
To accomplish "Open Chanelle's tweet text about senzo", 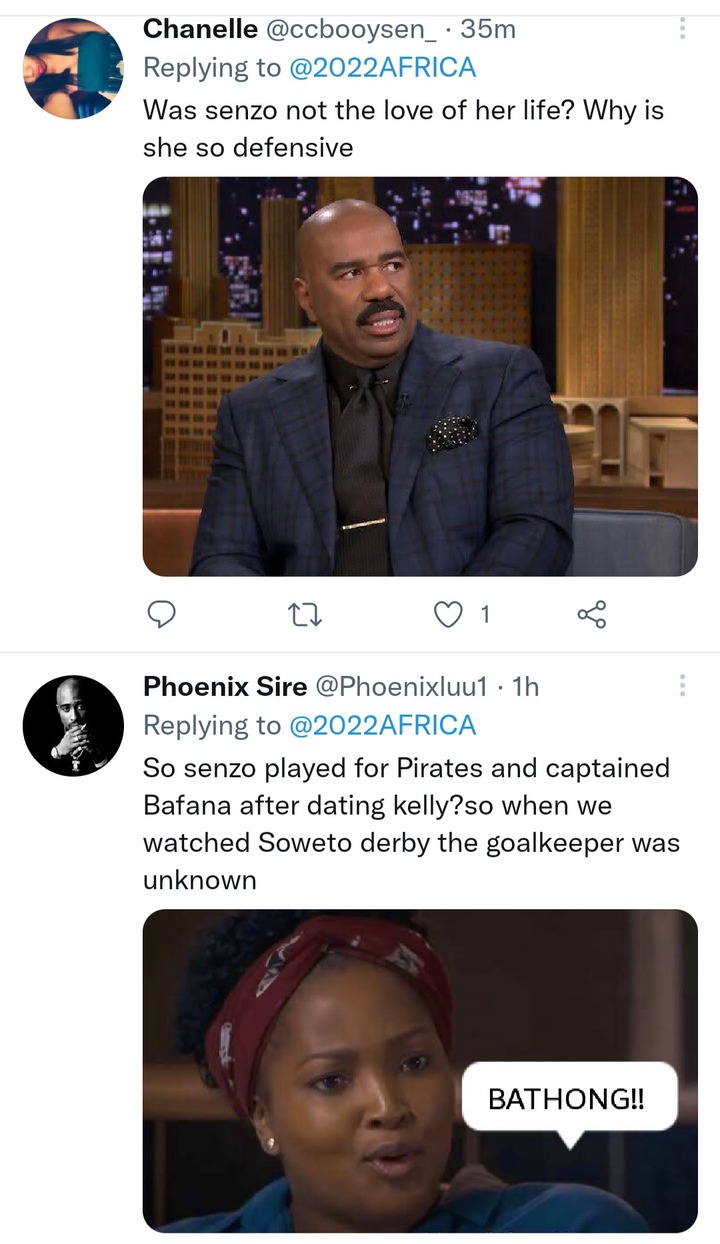I will 404,129.
